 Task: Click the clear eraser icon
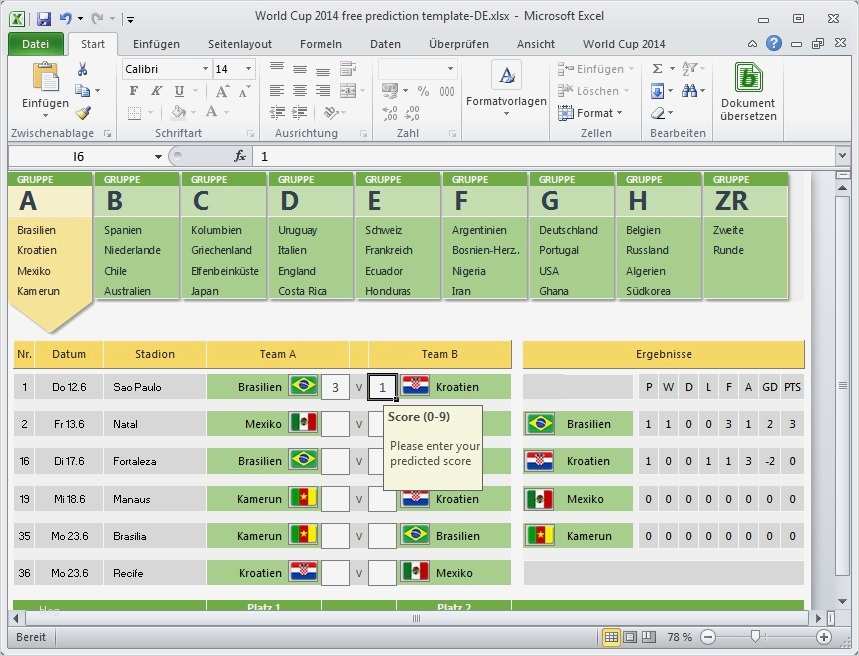pyautogui.click(x=657, y=113)
